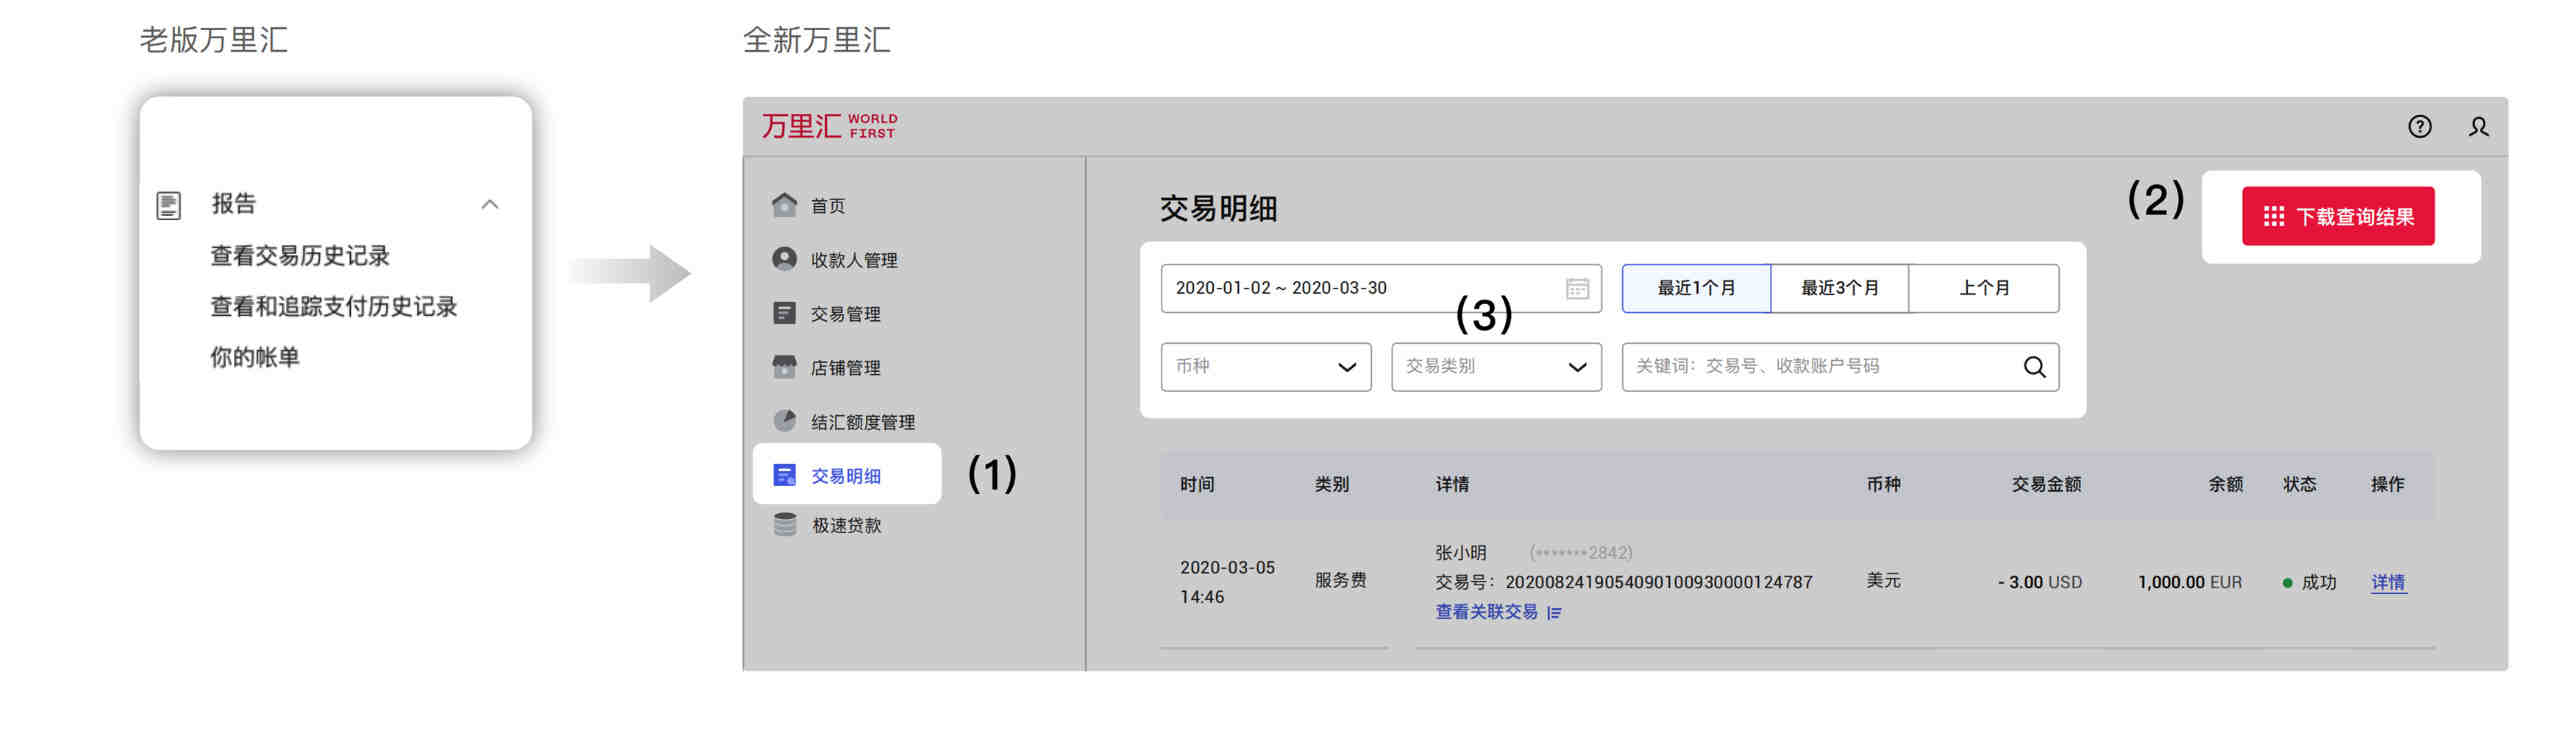Click the document icon beside 交易管理

tap(785, 313)
